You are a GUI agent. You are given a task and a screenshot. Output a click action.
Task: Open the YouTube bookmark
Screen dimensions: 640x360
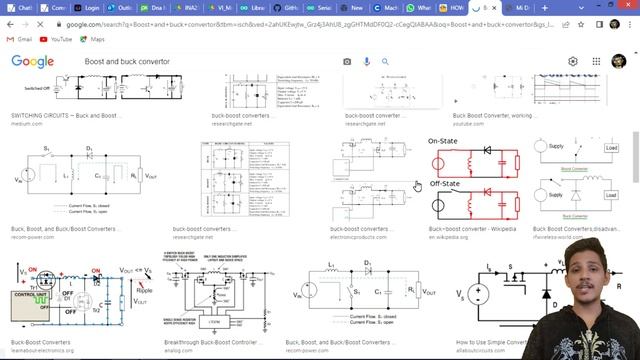[x=56, y=39]
